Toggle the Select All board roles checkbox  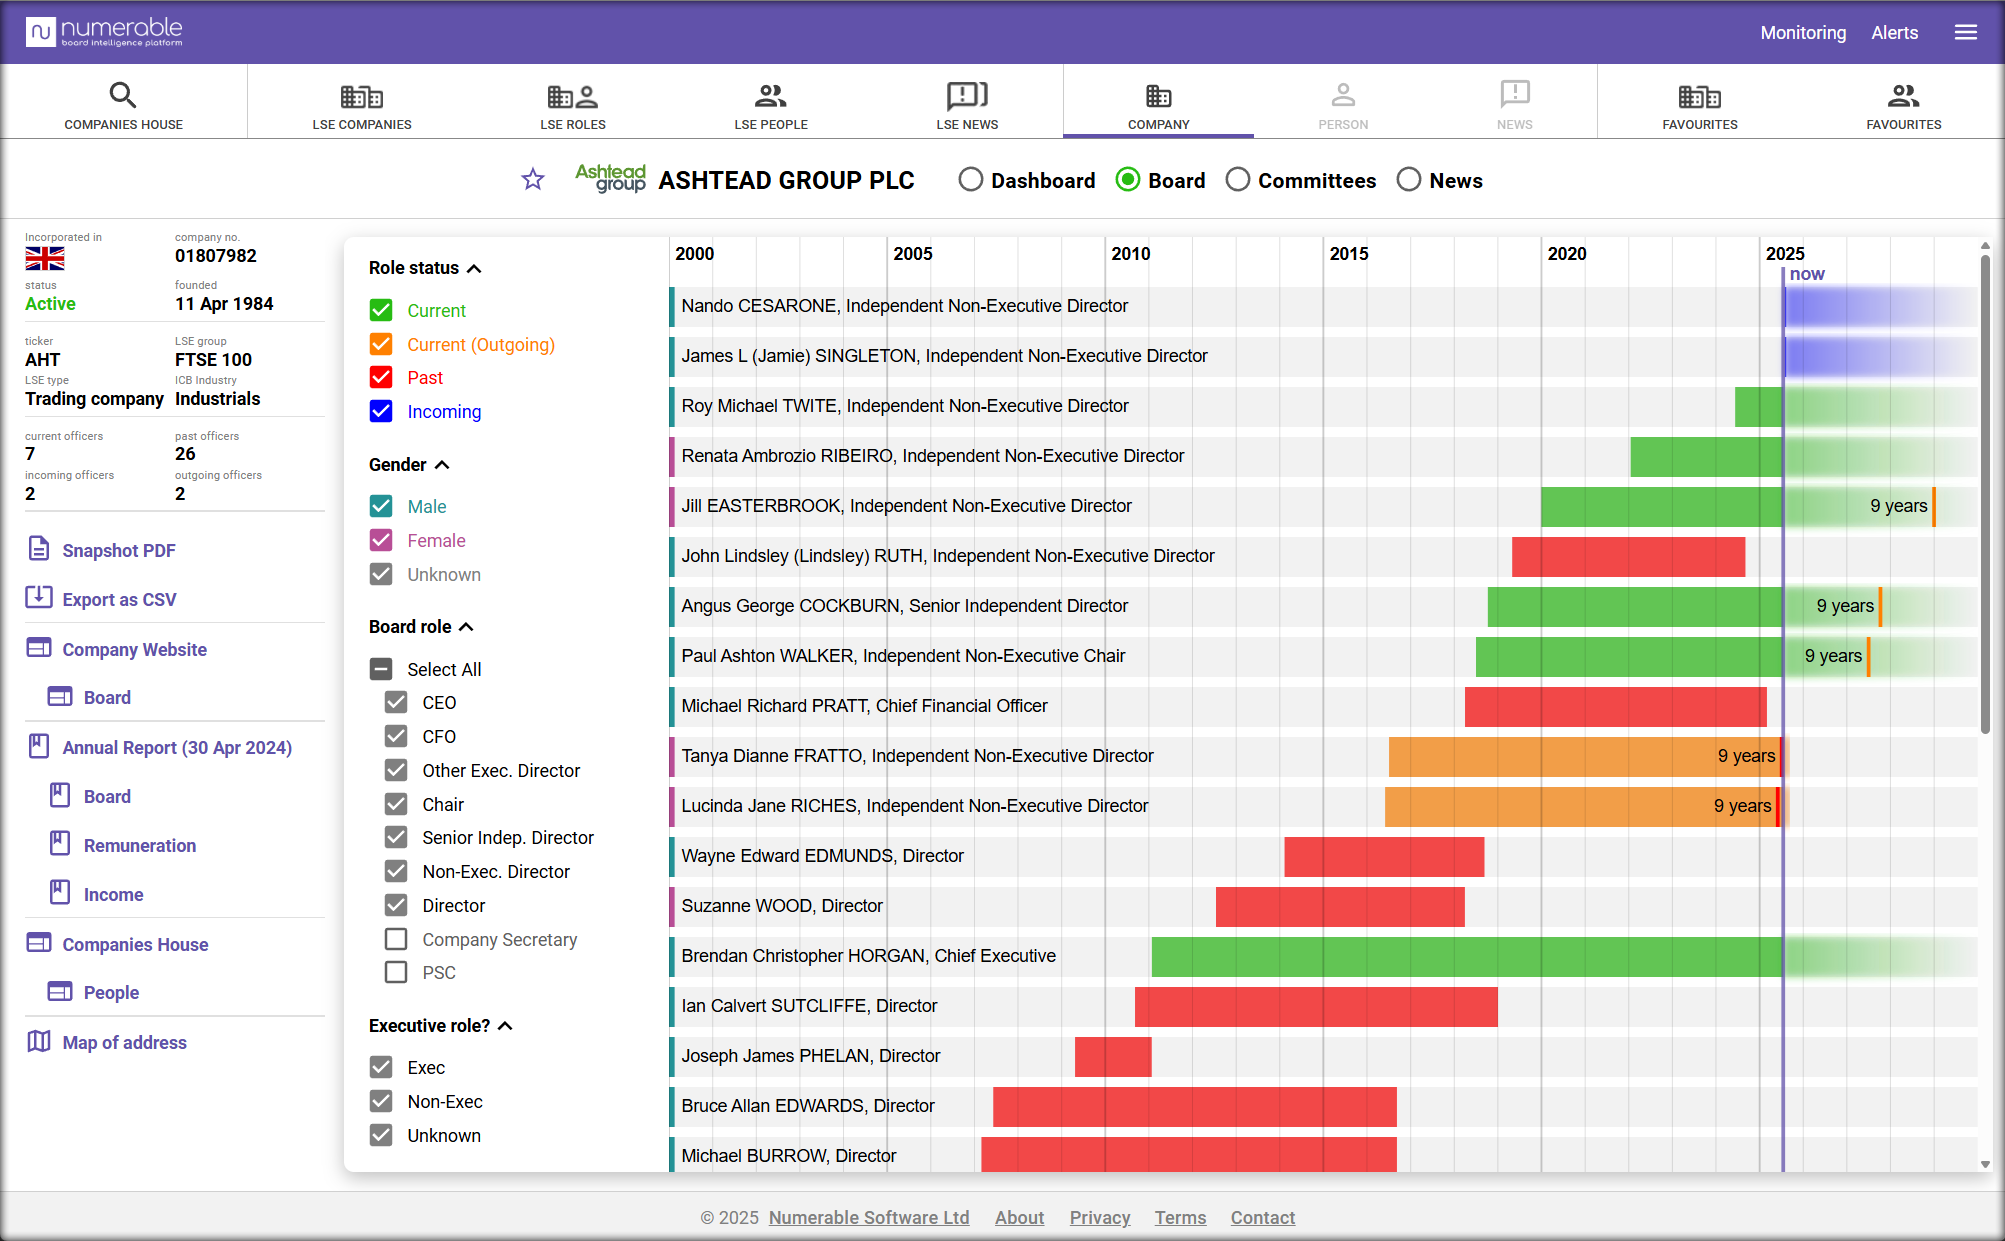coord(381,669)
